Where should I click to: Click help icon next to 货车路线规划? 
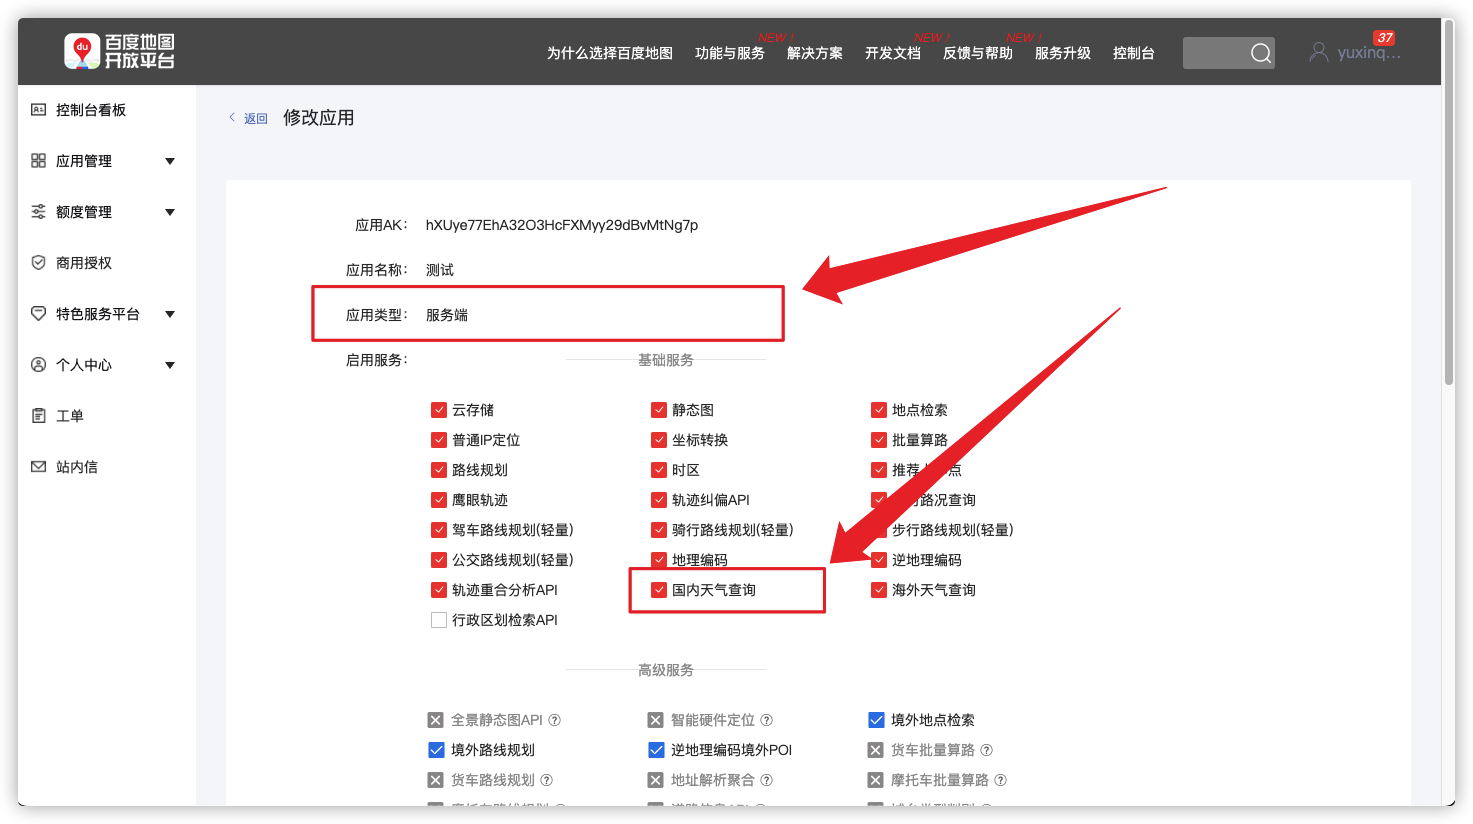pyautogui.click(x=547, y=780)
